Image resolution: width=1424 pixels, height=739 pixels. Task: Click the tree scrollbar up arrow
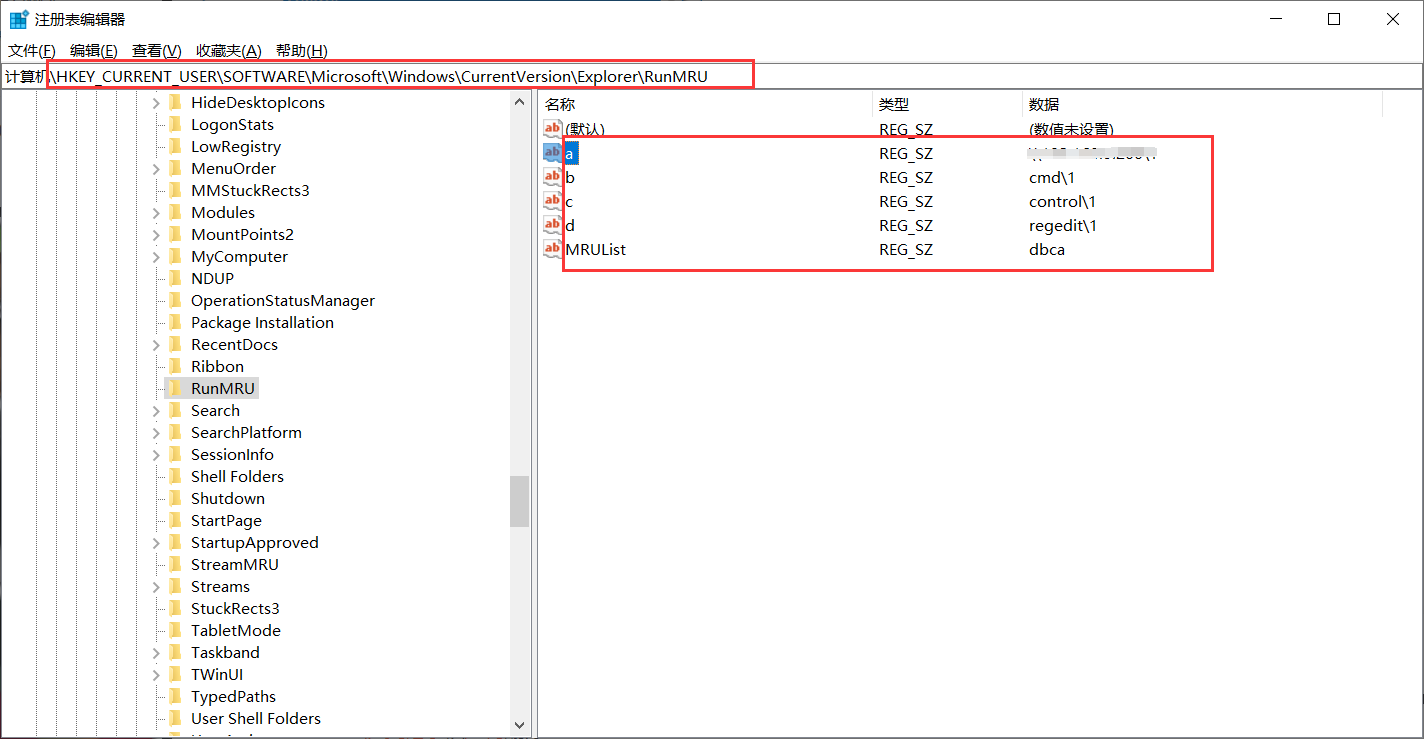coord(519,102)
